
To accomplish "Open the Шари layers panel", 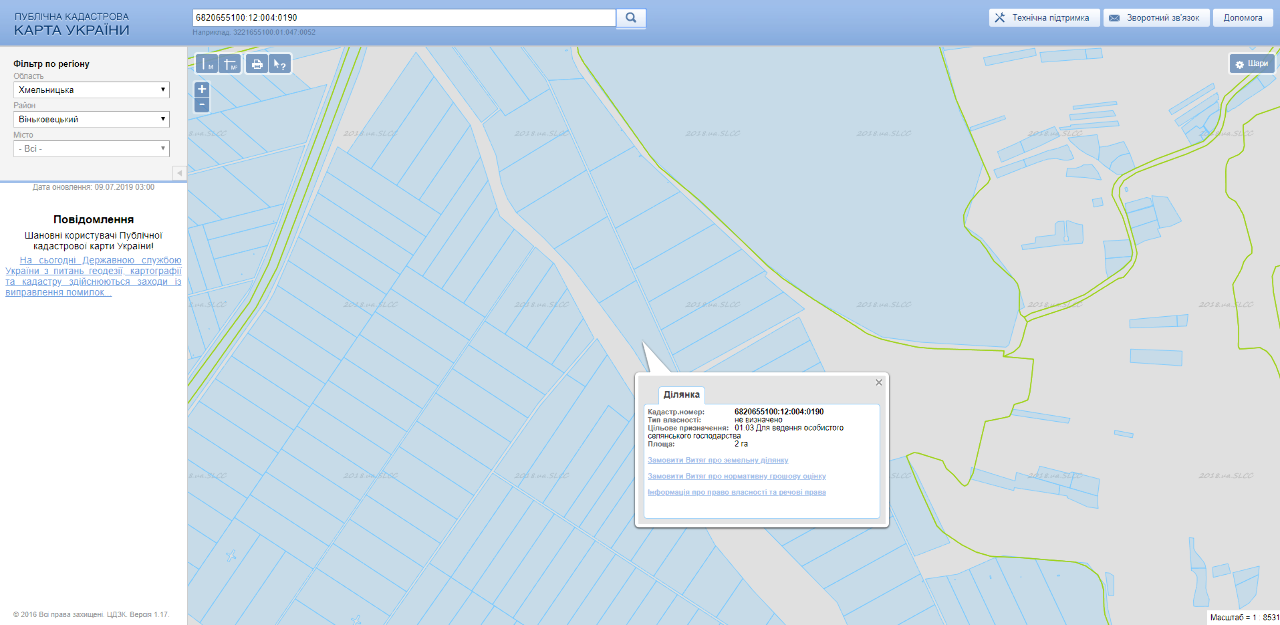I will (x=1252, y=64).
